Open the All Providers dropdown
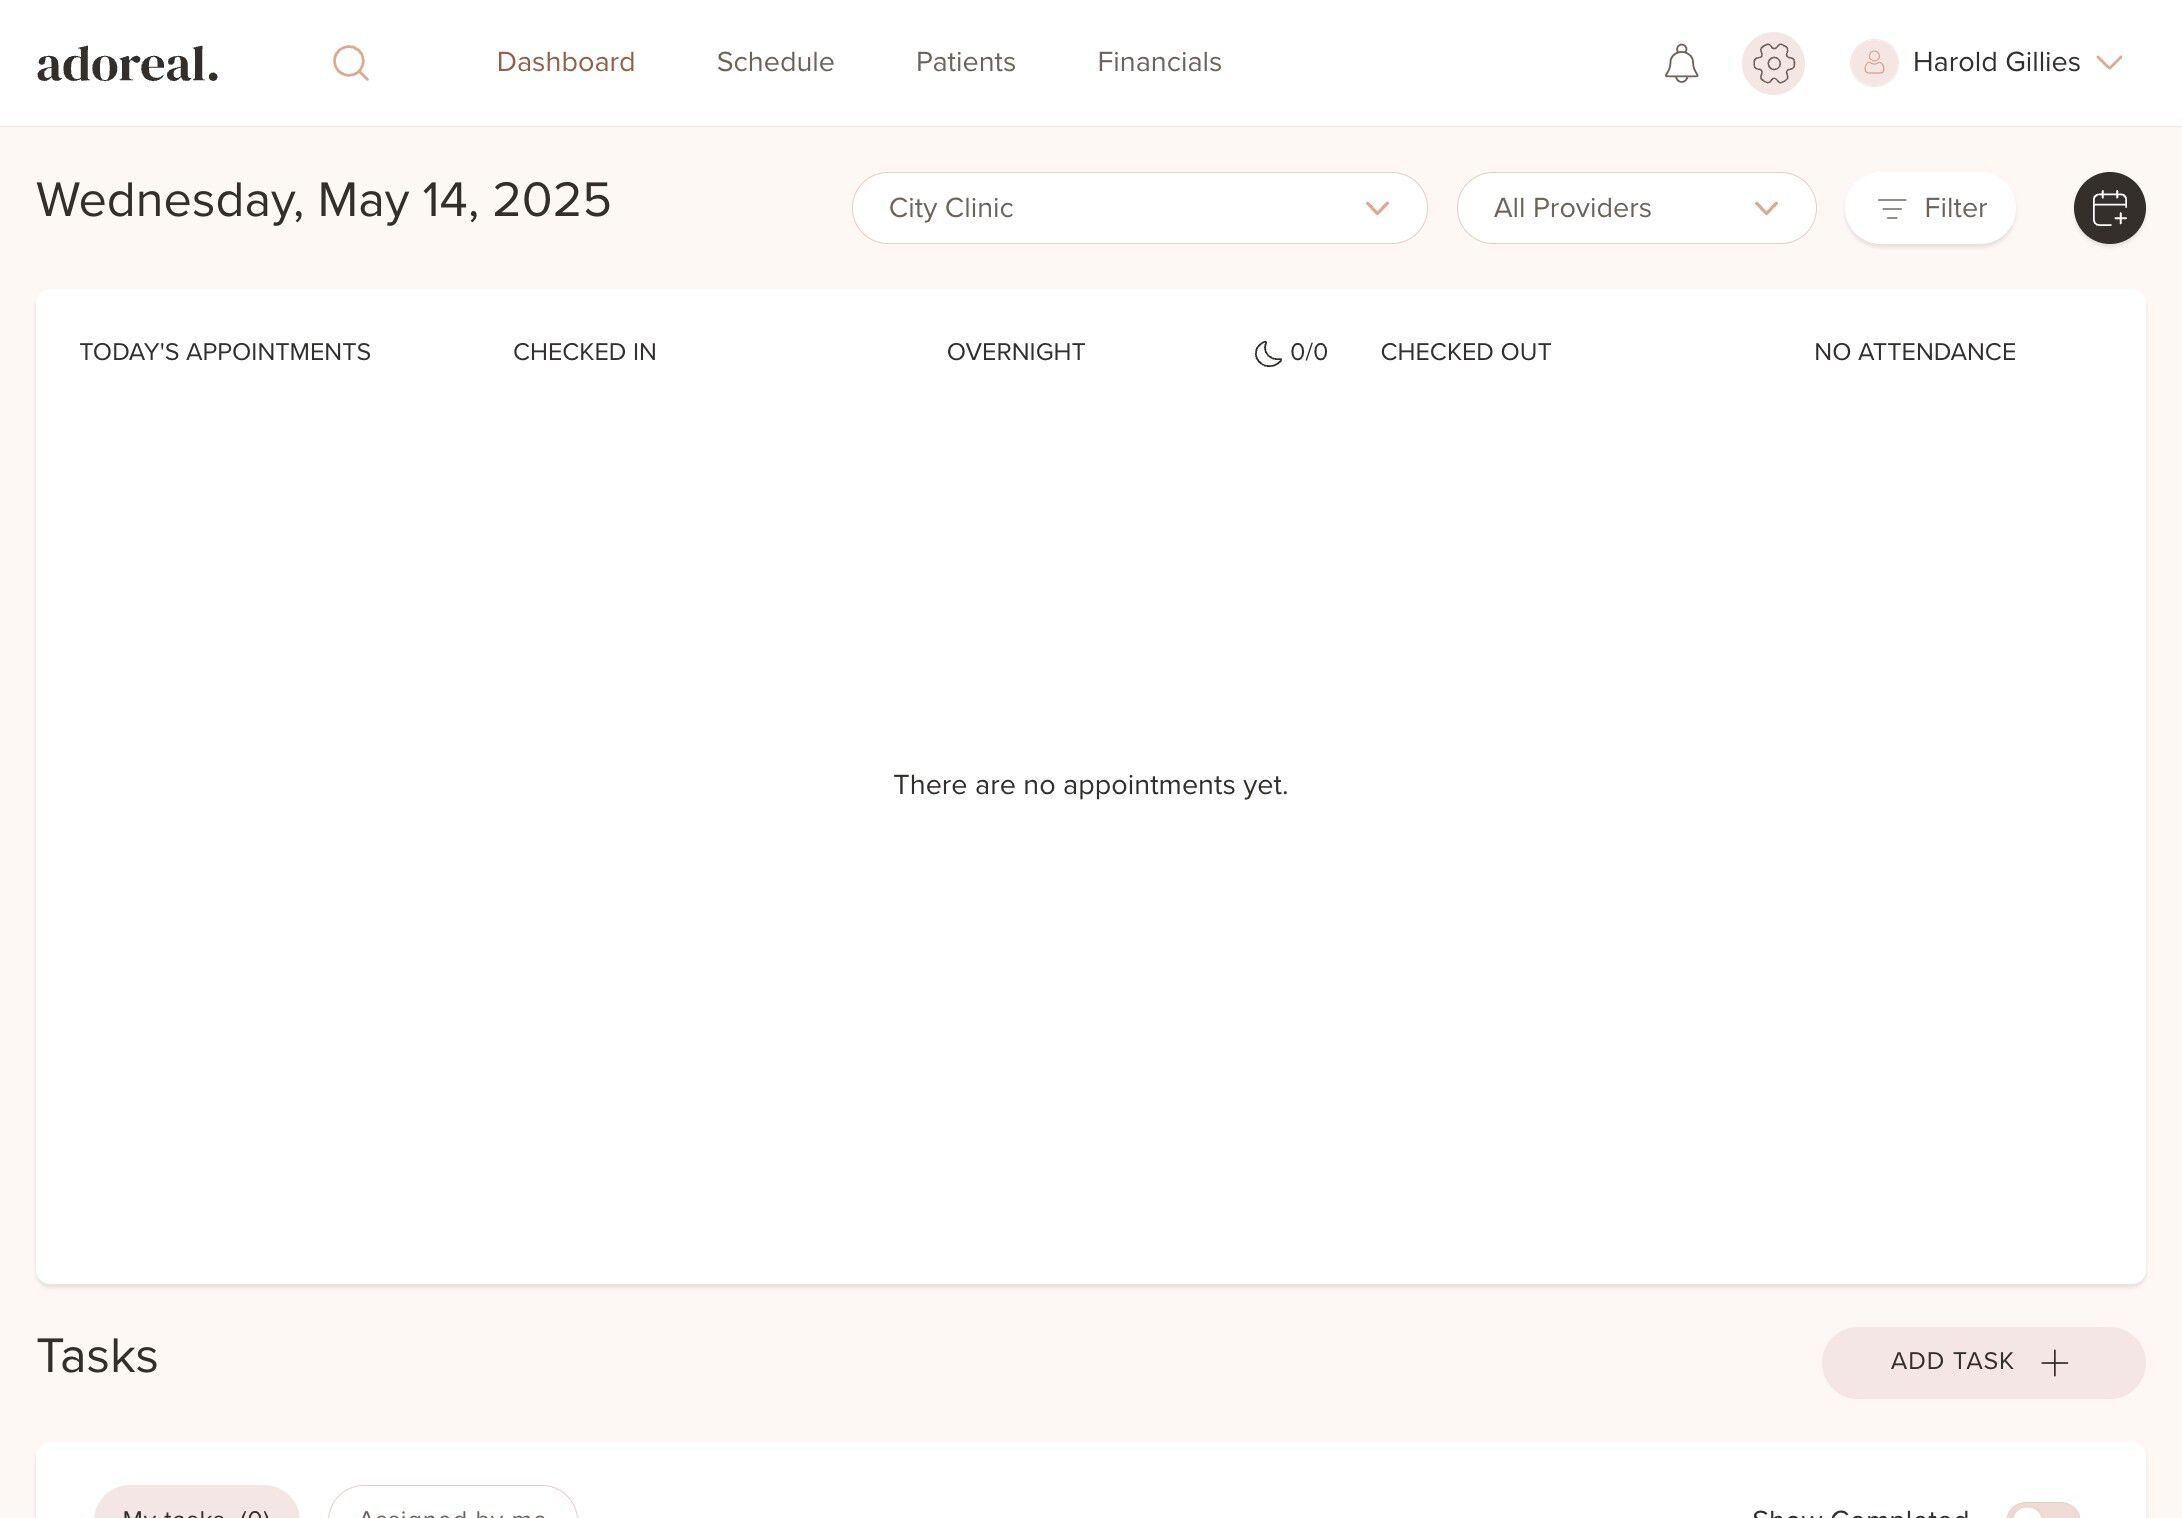 pos(1636,208)
